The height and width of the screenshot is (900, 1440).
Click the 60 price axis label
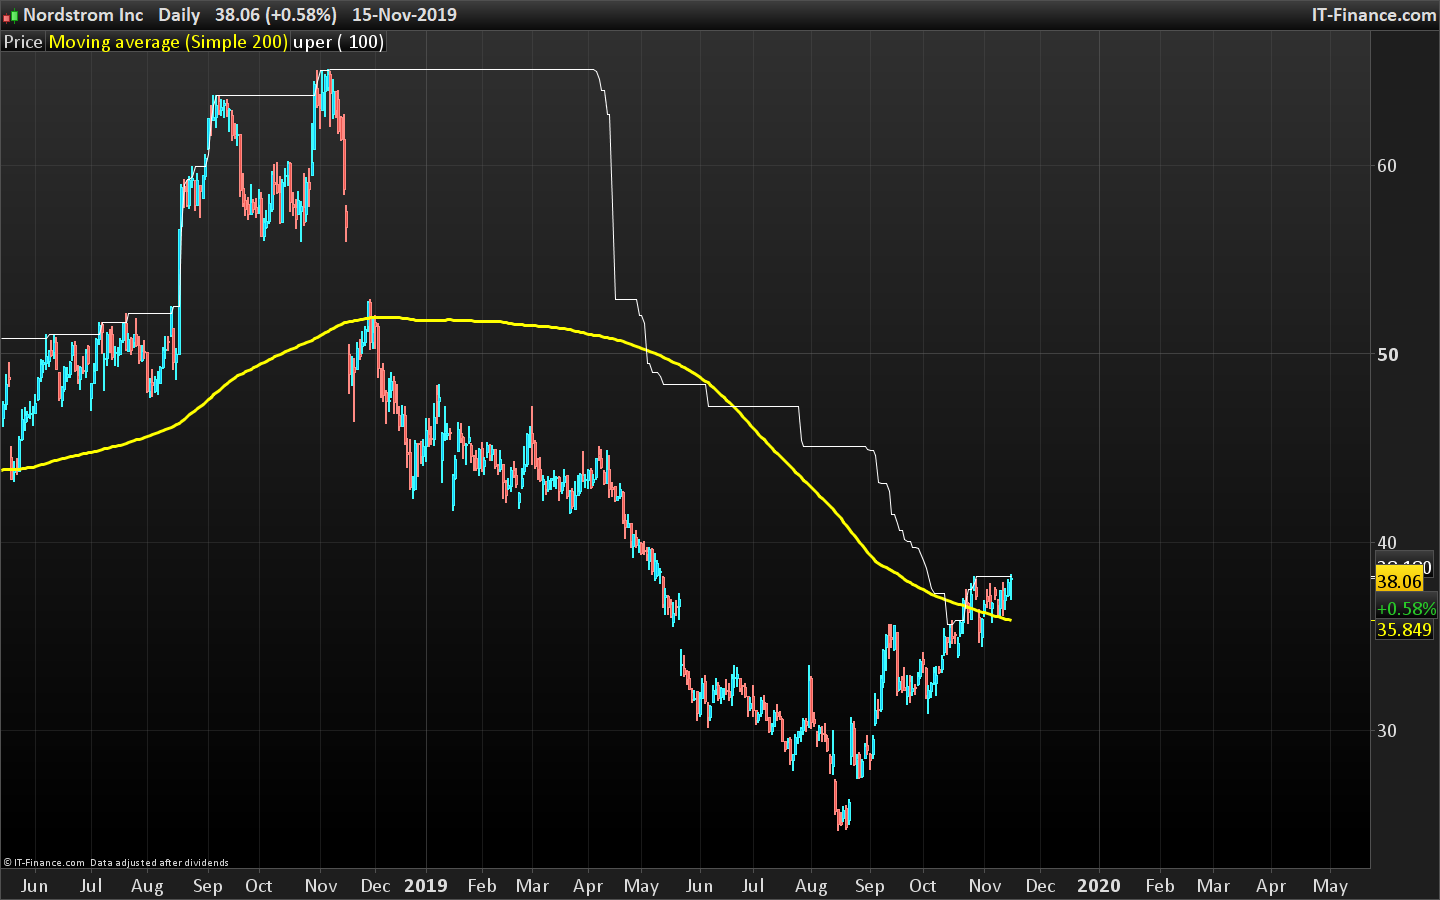(x=1387, y=166)
